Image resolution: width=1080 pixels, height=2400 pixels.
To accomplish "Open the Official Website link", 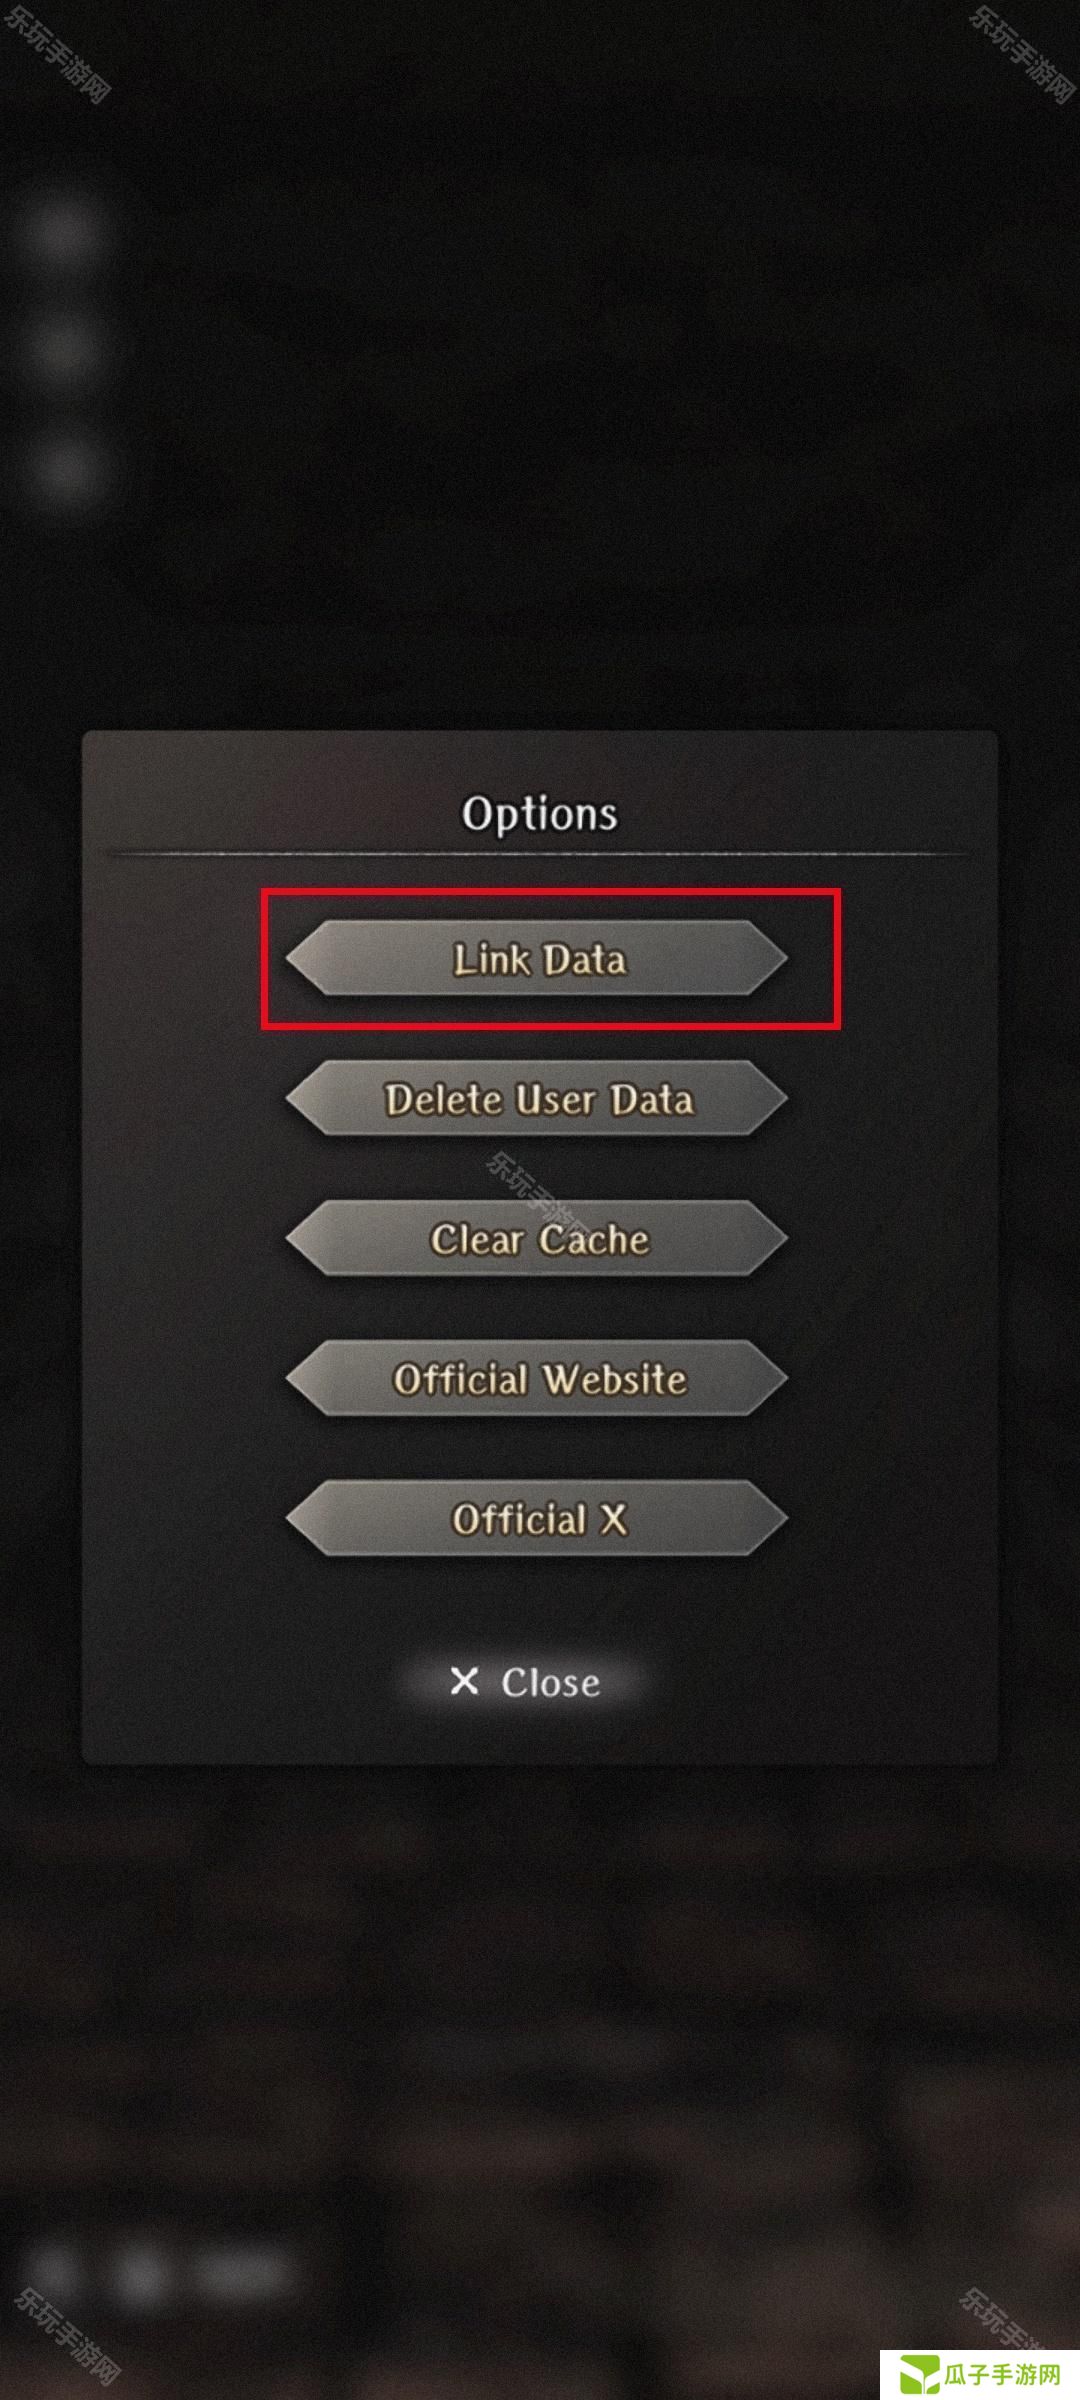I will (x=537, y=1379).
